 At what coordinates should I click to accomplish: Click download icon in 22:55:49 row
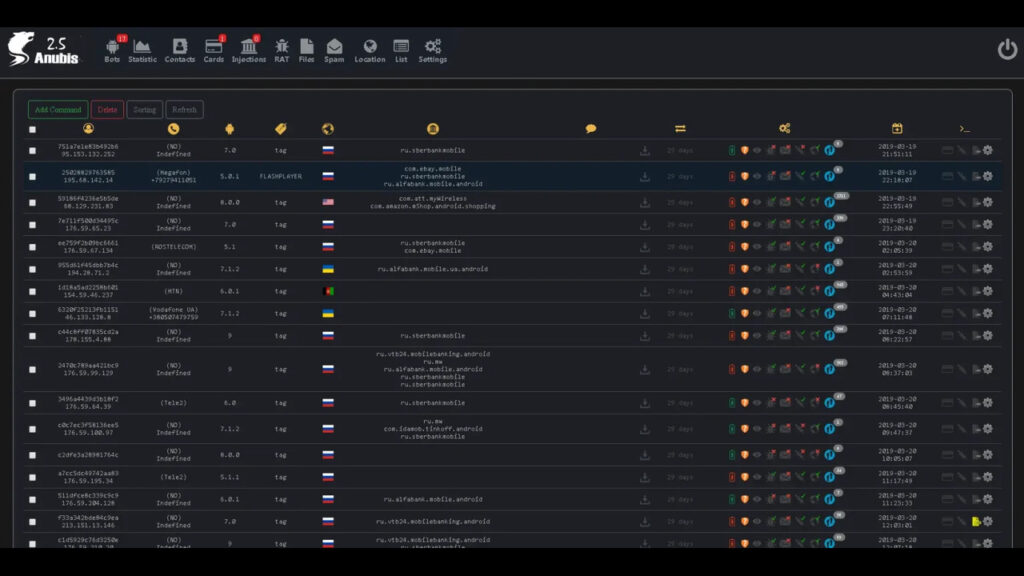click(x=645, y=202)
